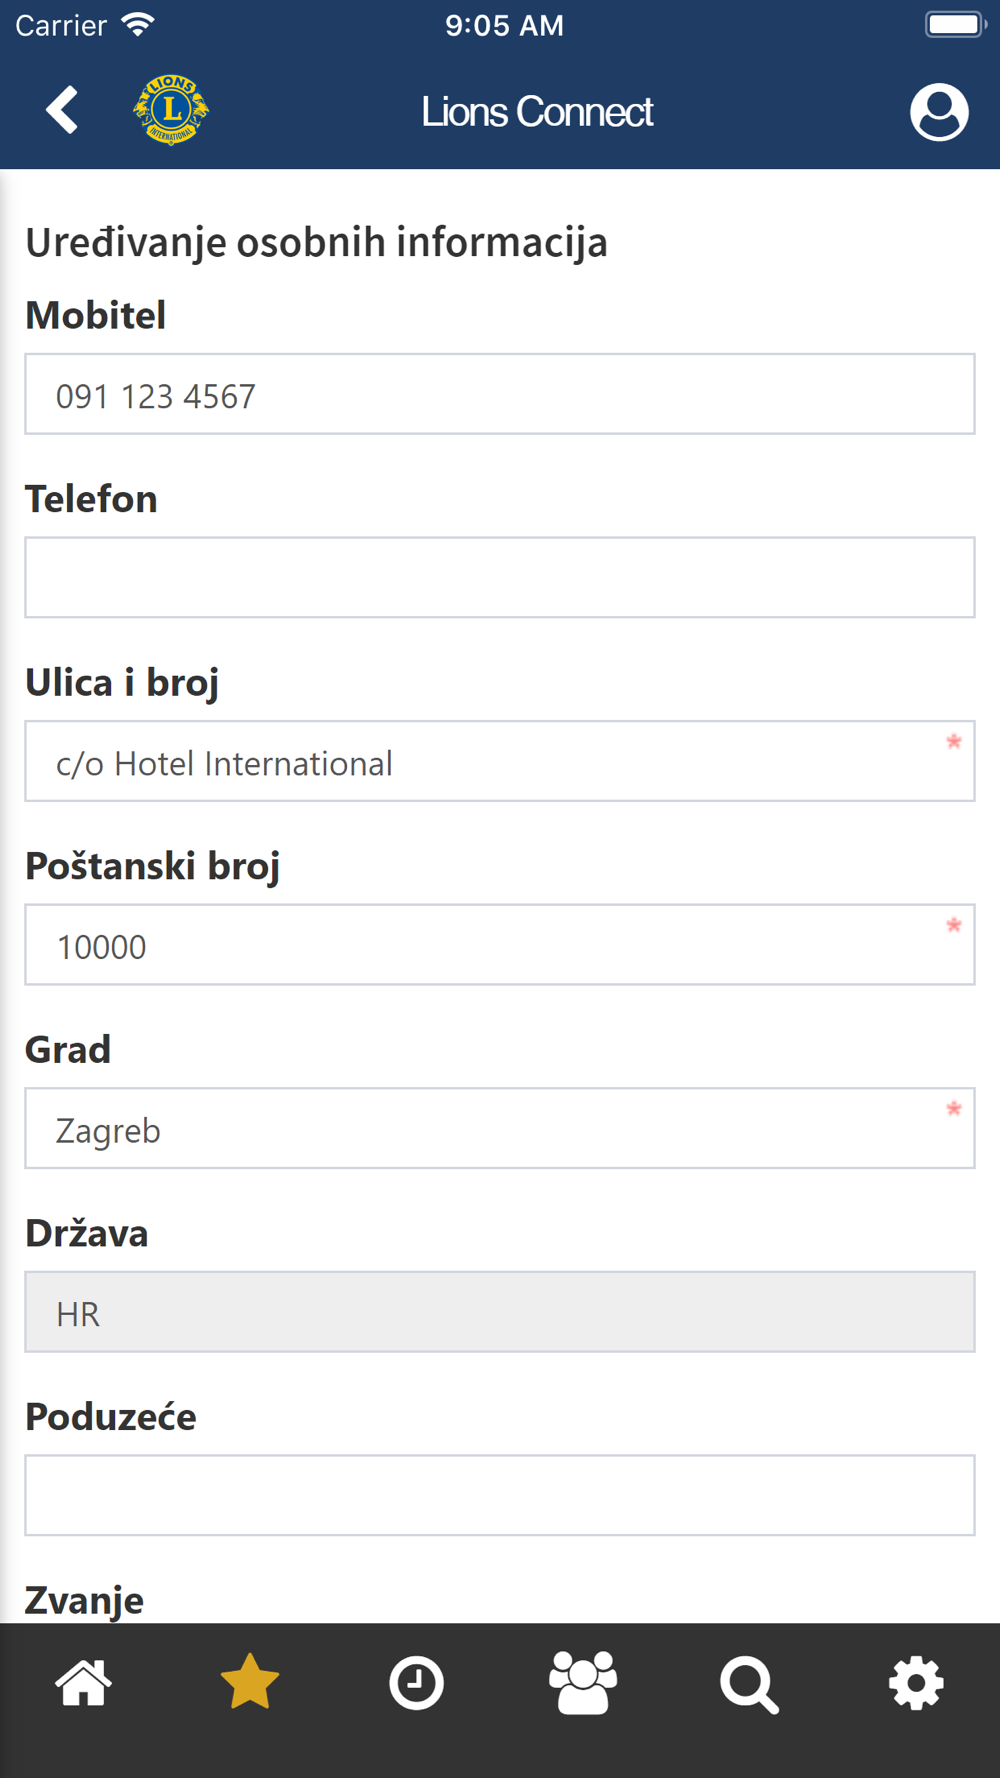Edit the Poštanski broj field
Image resolution: width=1000 pixels, height=1778 pixels.
coord(500,945)
